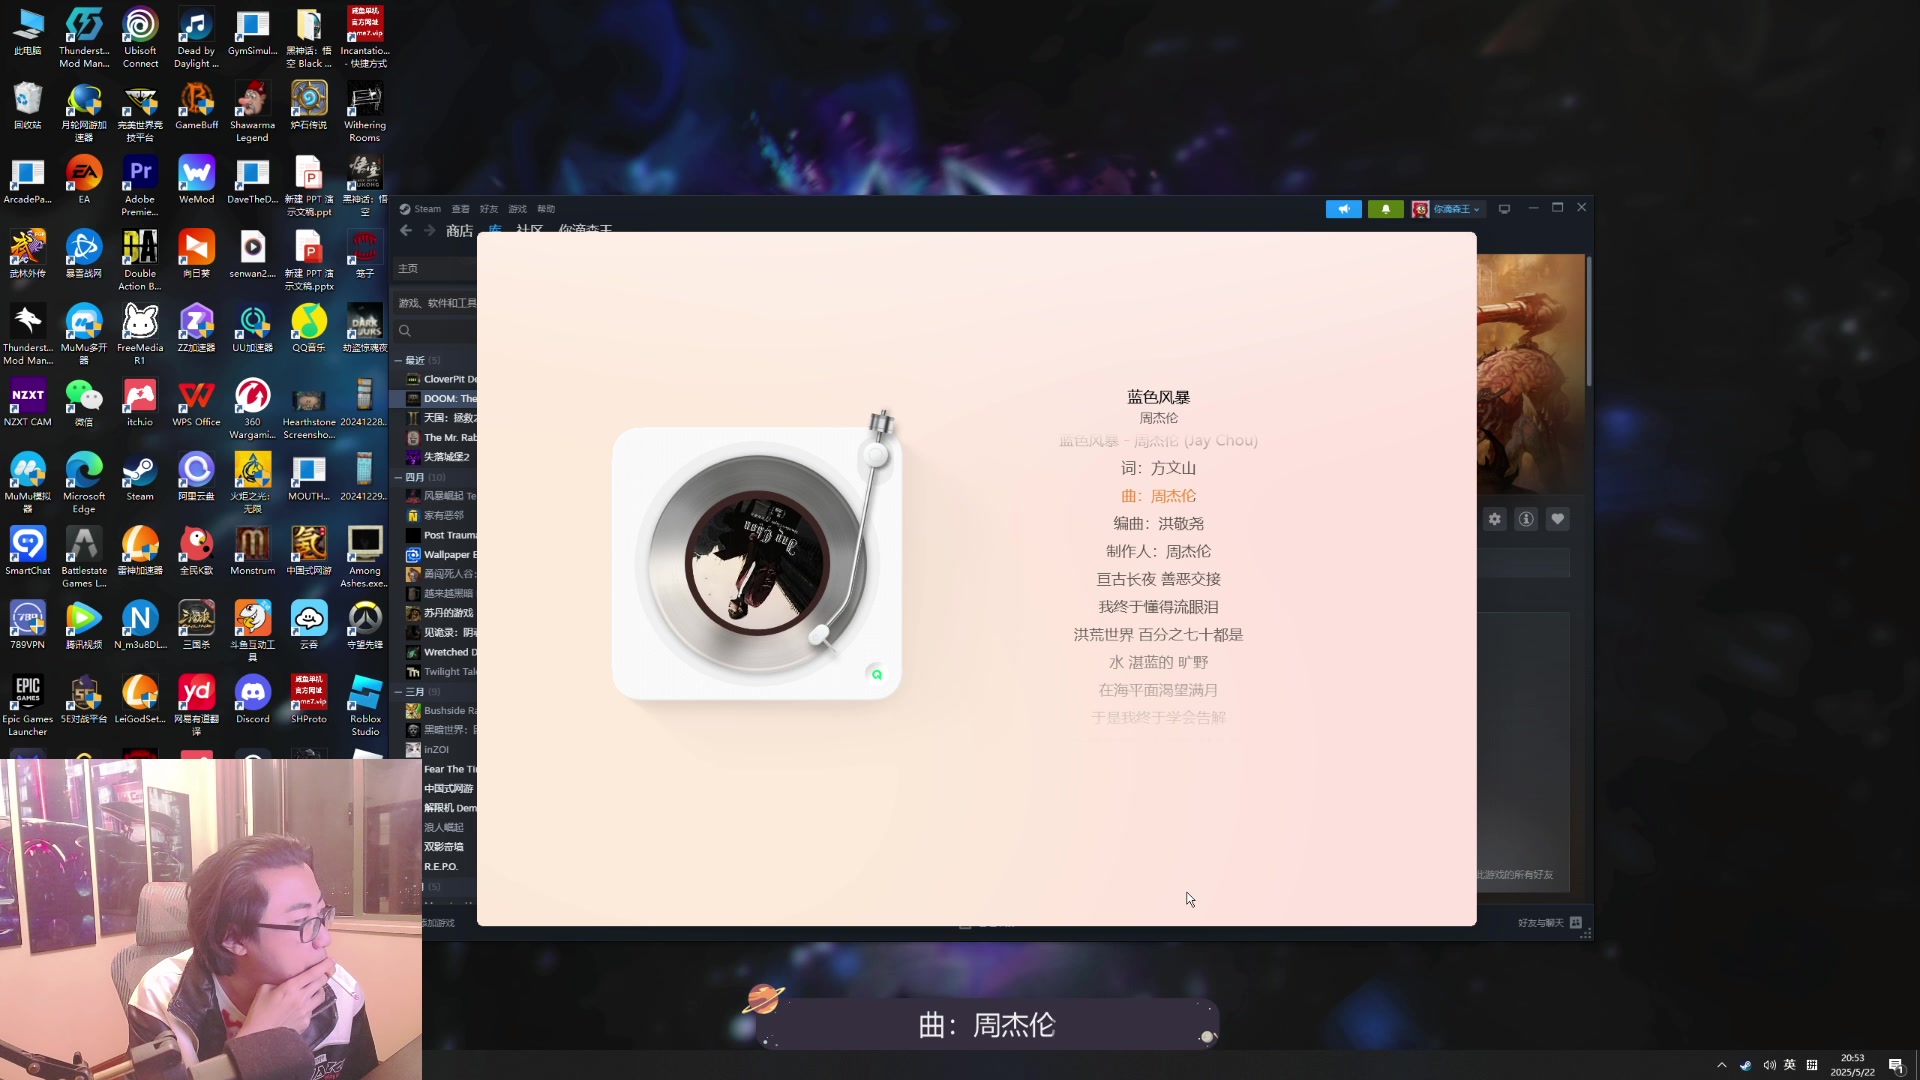
Task: Click Steam green notification bell
Action: tap(1385, 209)
